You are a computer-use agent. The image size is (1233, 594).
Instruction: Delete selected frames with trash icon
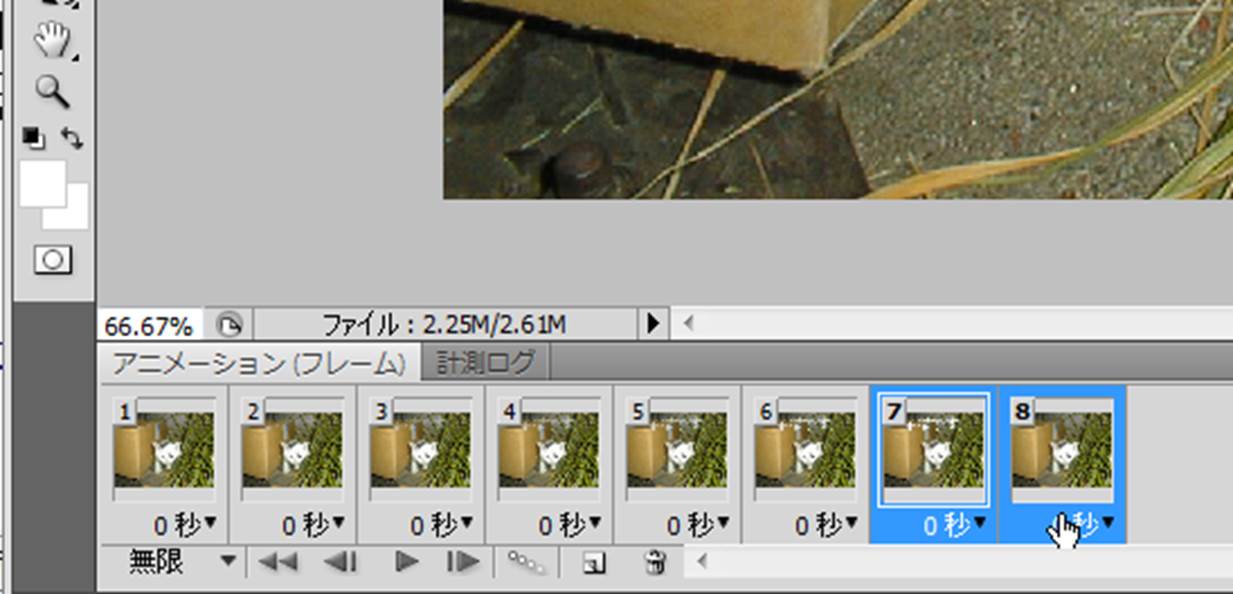tap(655, 563)
